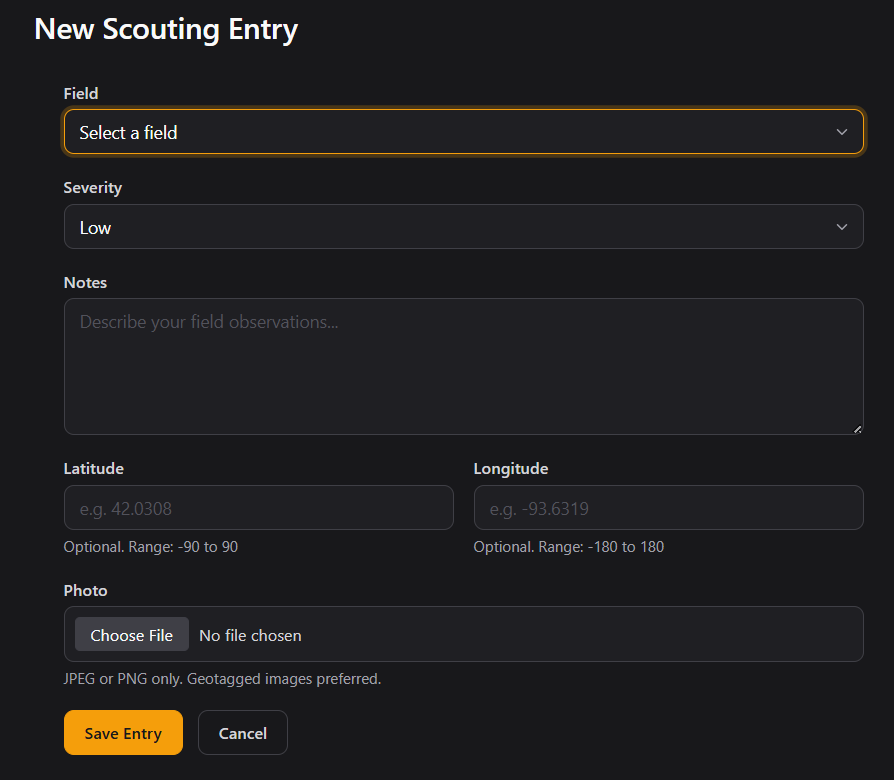Focus the Latitude input field

point(258,508)
